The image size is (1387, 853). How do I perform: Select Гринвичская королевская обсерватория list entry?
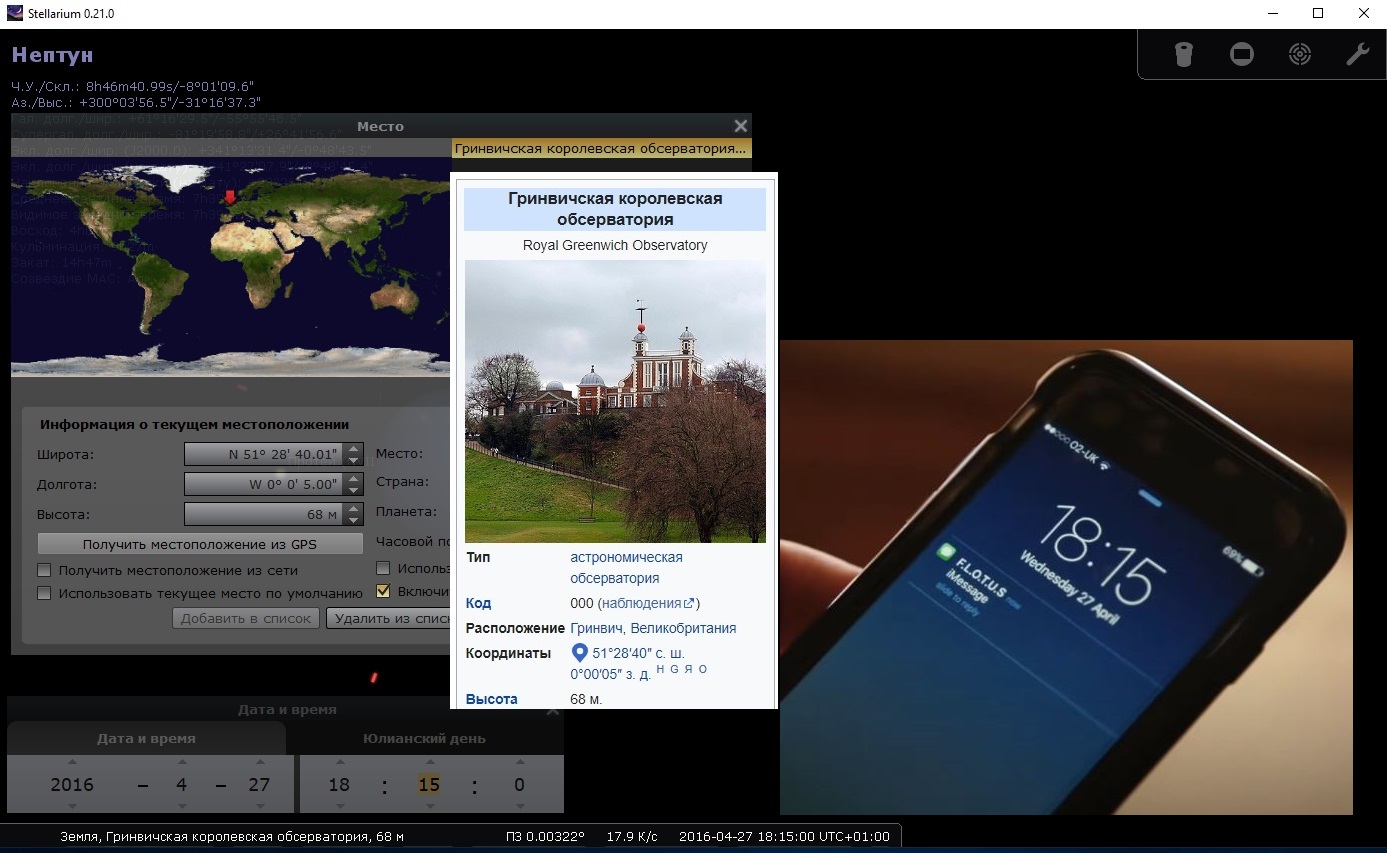coord(601,149)
